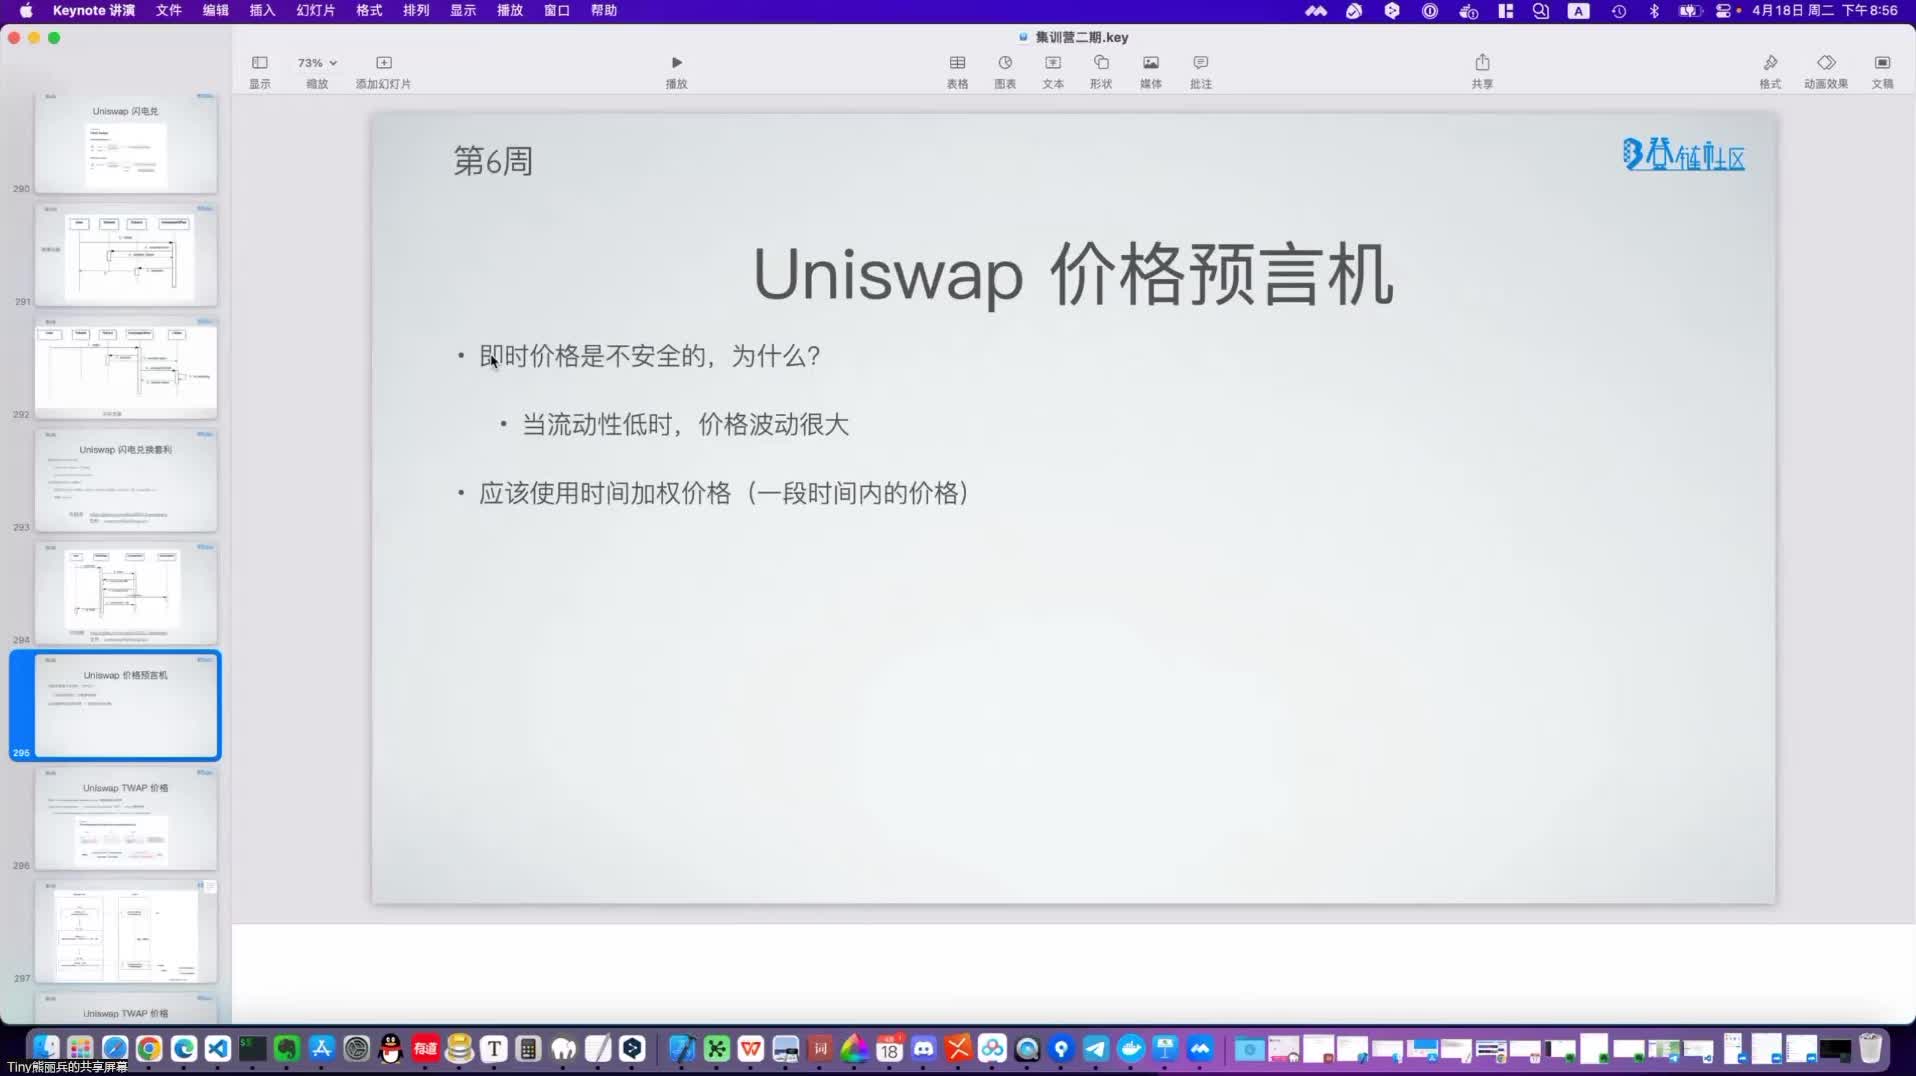
Task: Open the 排列 menu
Action: coord(416,11)
